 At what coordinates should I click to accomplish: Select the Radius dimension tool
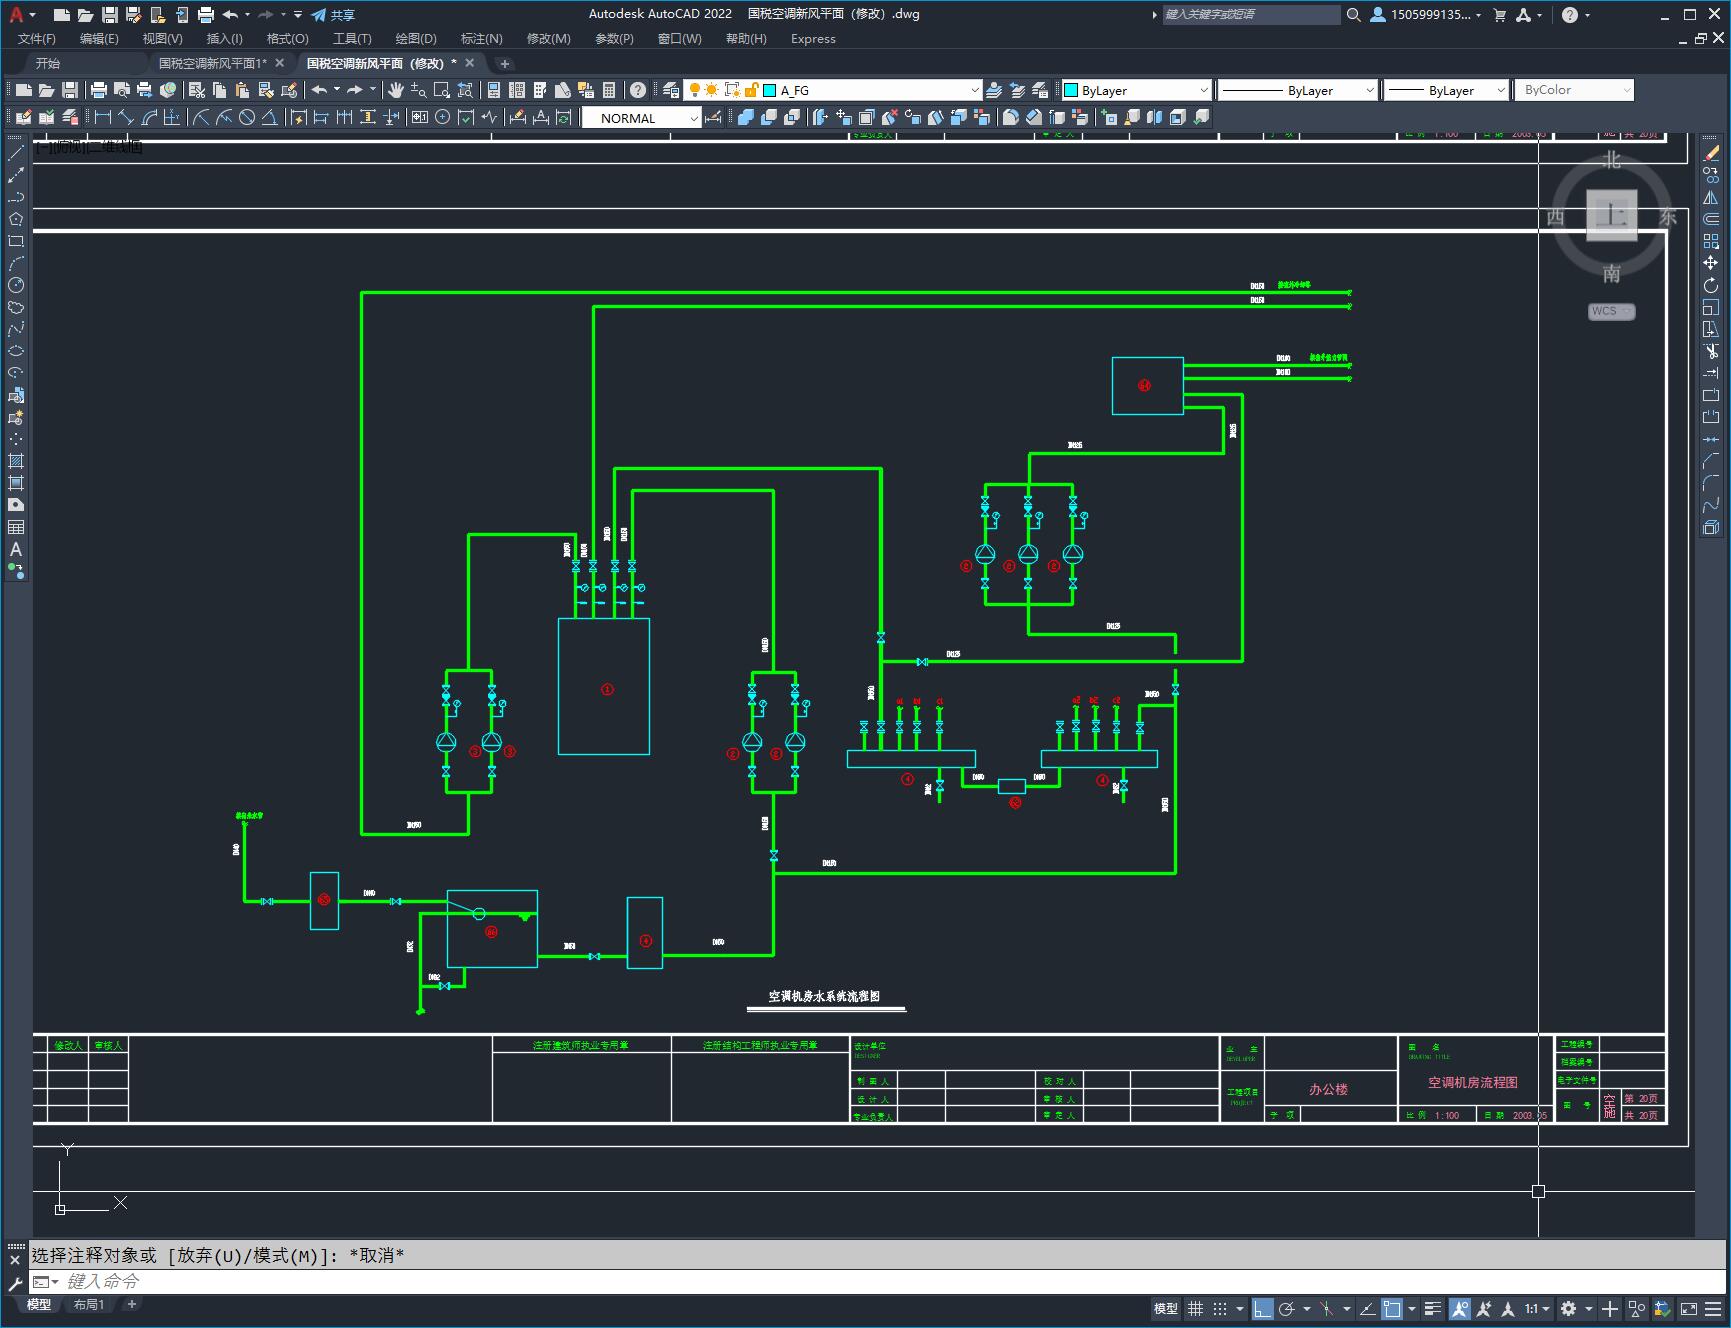pos(201,117)
